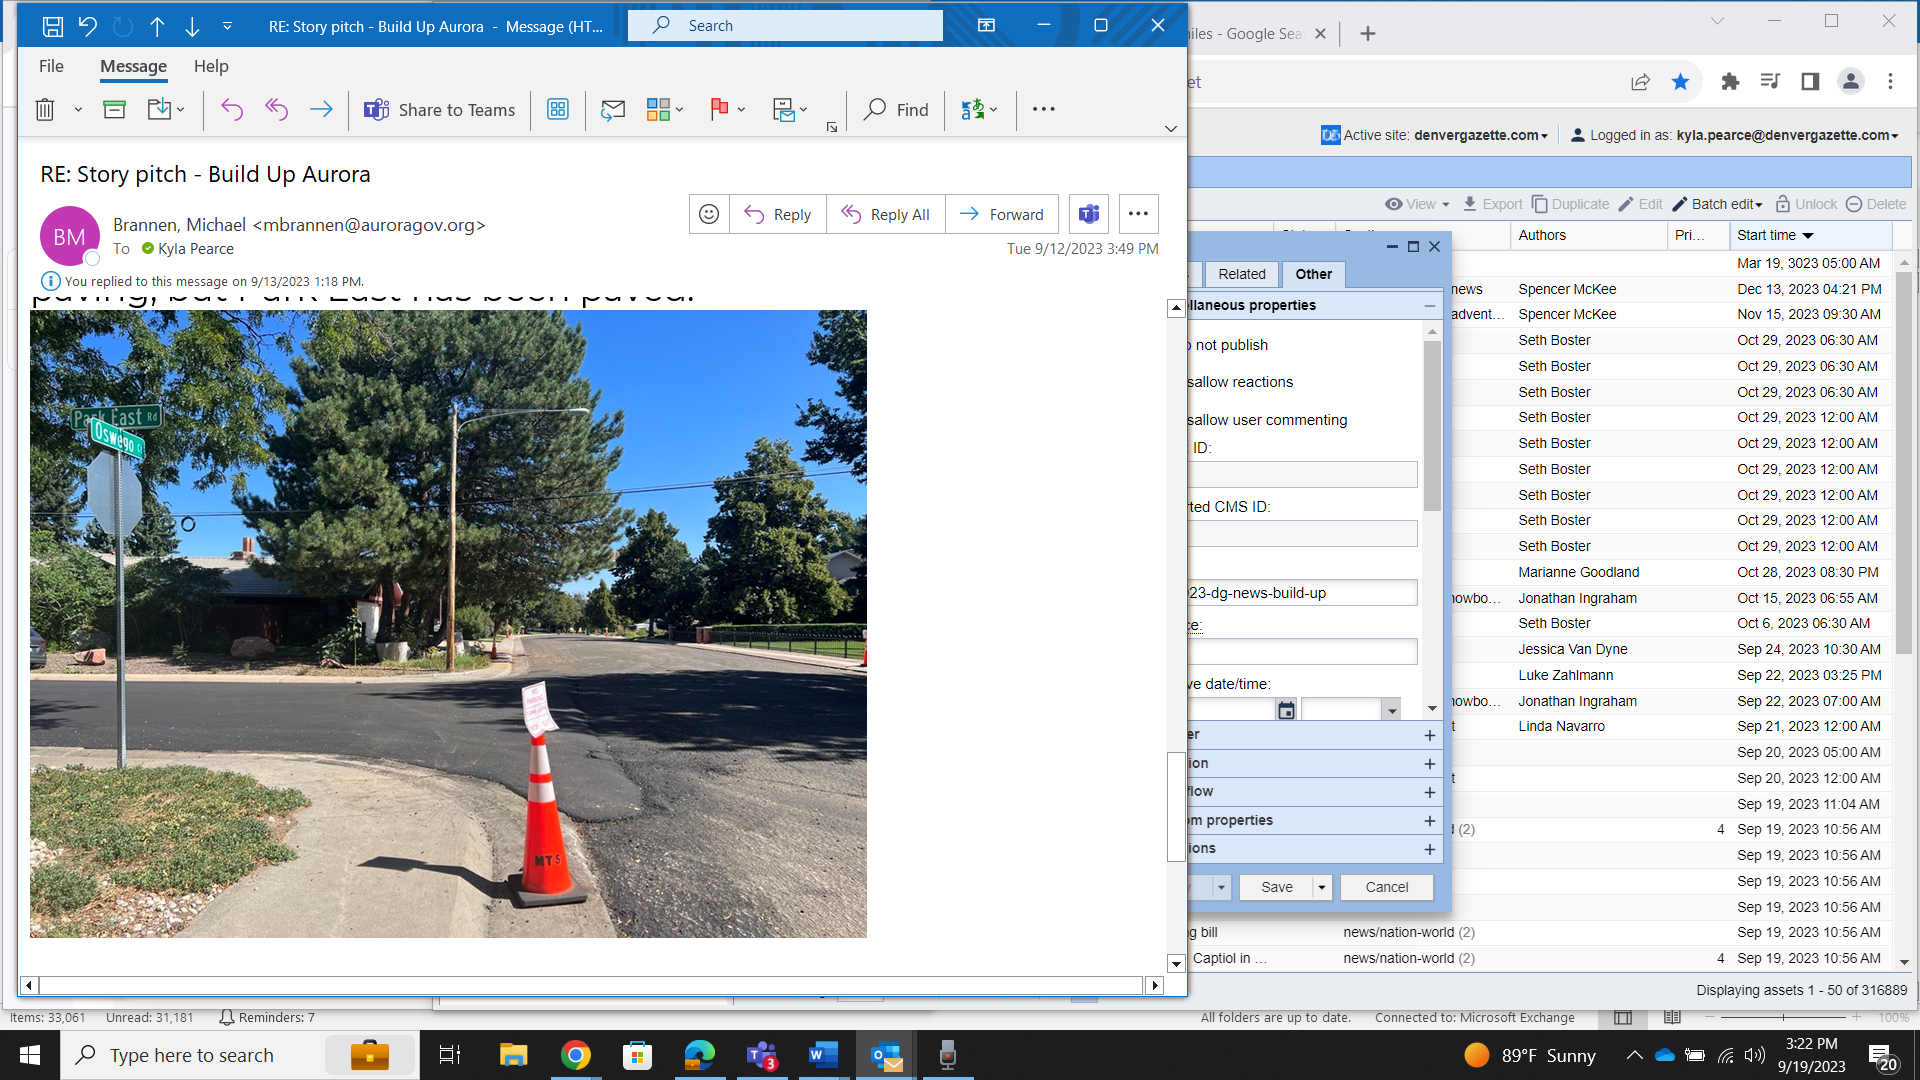Expand the delete options dropdown arrow

(x=78, y=110)
